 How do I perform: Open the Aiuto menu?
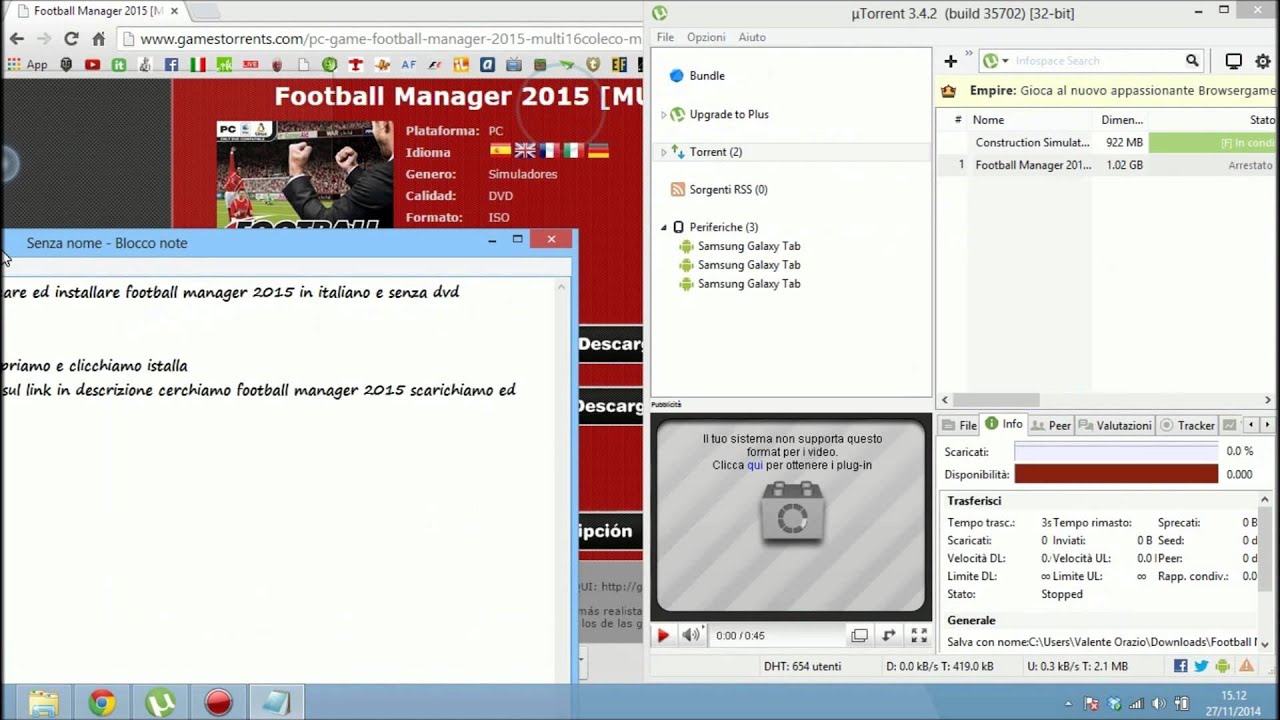pos(752,37)
